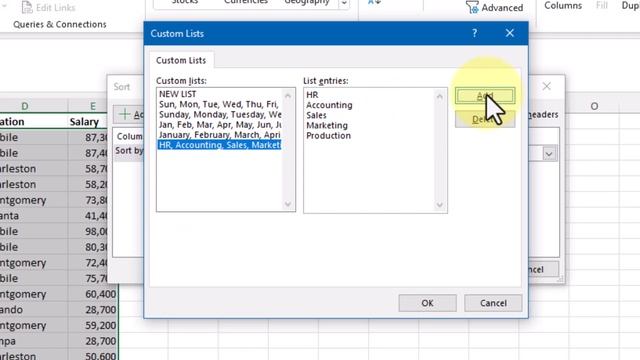Cancel the Custom Lists dialog

(x=493, y=303)
